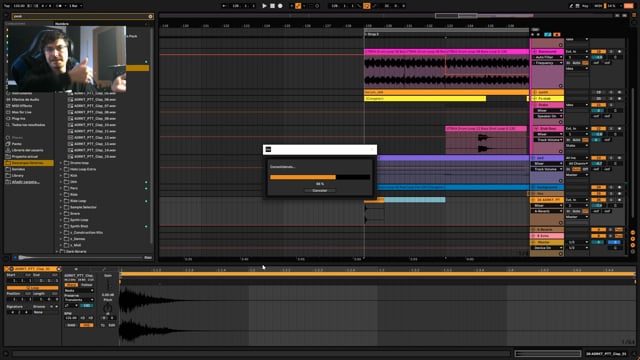Toggle the Computer MIDI Keyboard icon

tap(577, 6)
